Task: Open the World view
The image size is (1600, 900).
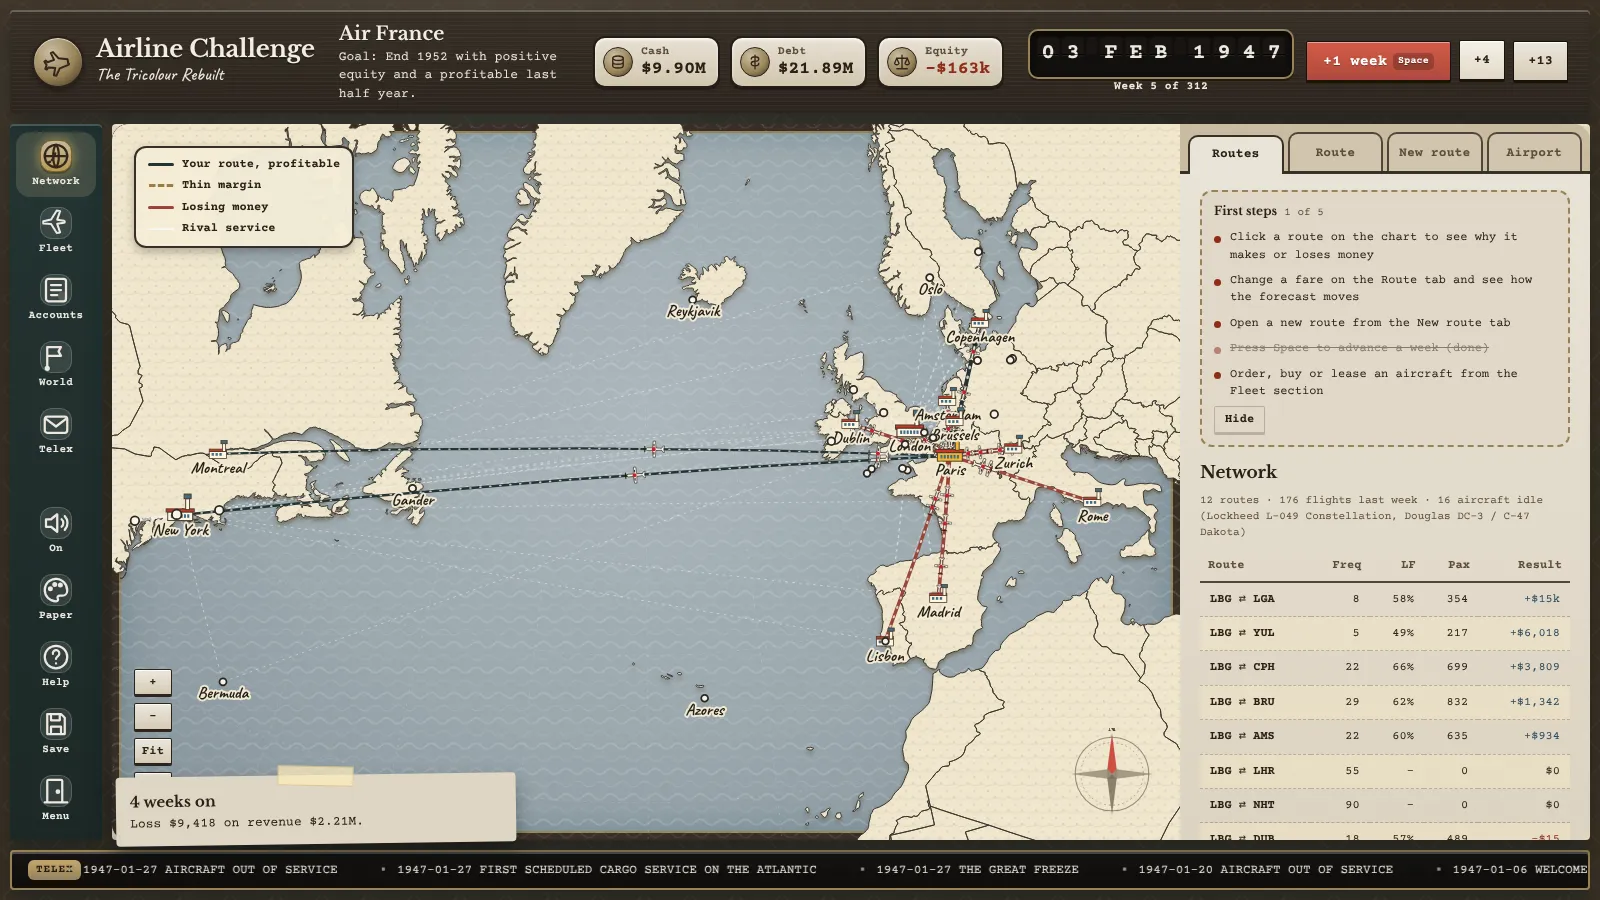Action: point(56,364)
